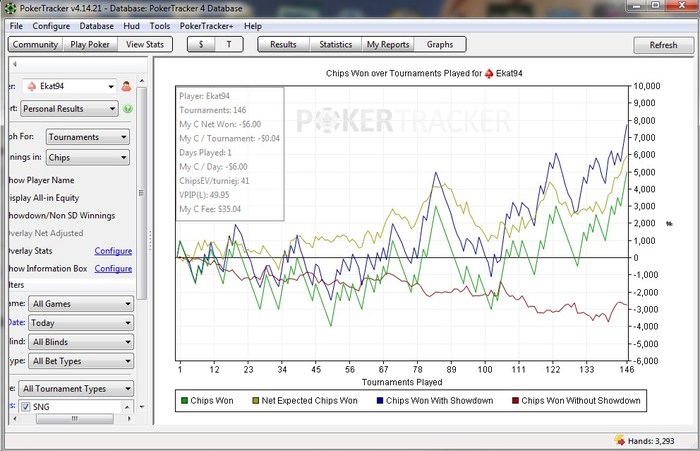Switch to the Community tab

[x=35, y=45]
